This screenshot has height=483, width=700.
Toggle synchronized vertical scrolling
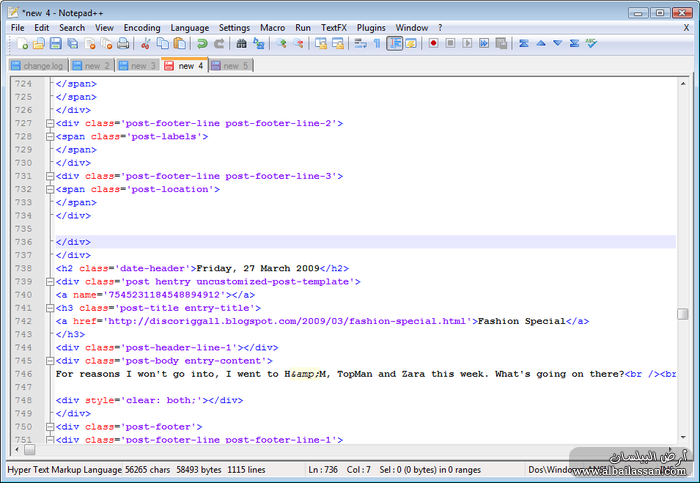(321, 43)
